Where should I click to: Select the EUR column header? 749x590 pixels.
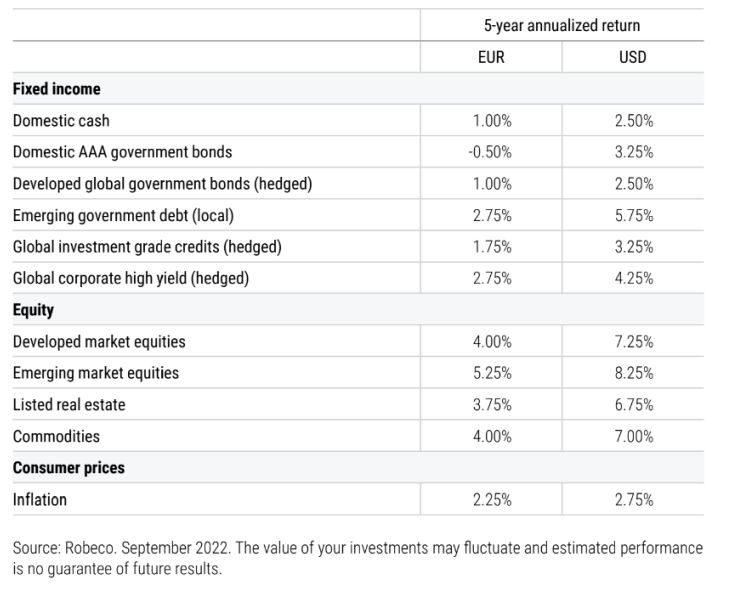pos(491,57)
